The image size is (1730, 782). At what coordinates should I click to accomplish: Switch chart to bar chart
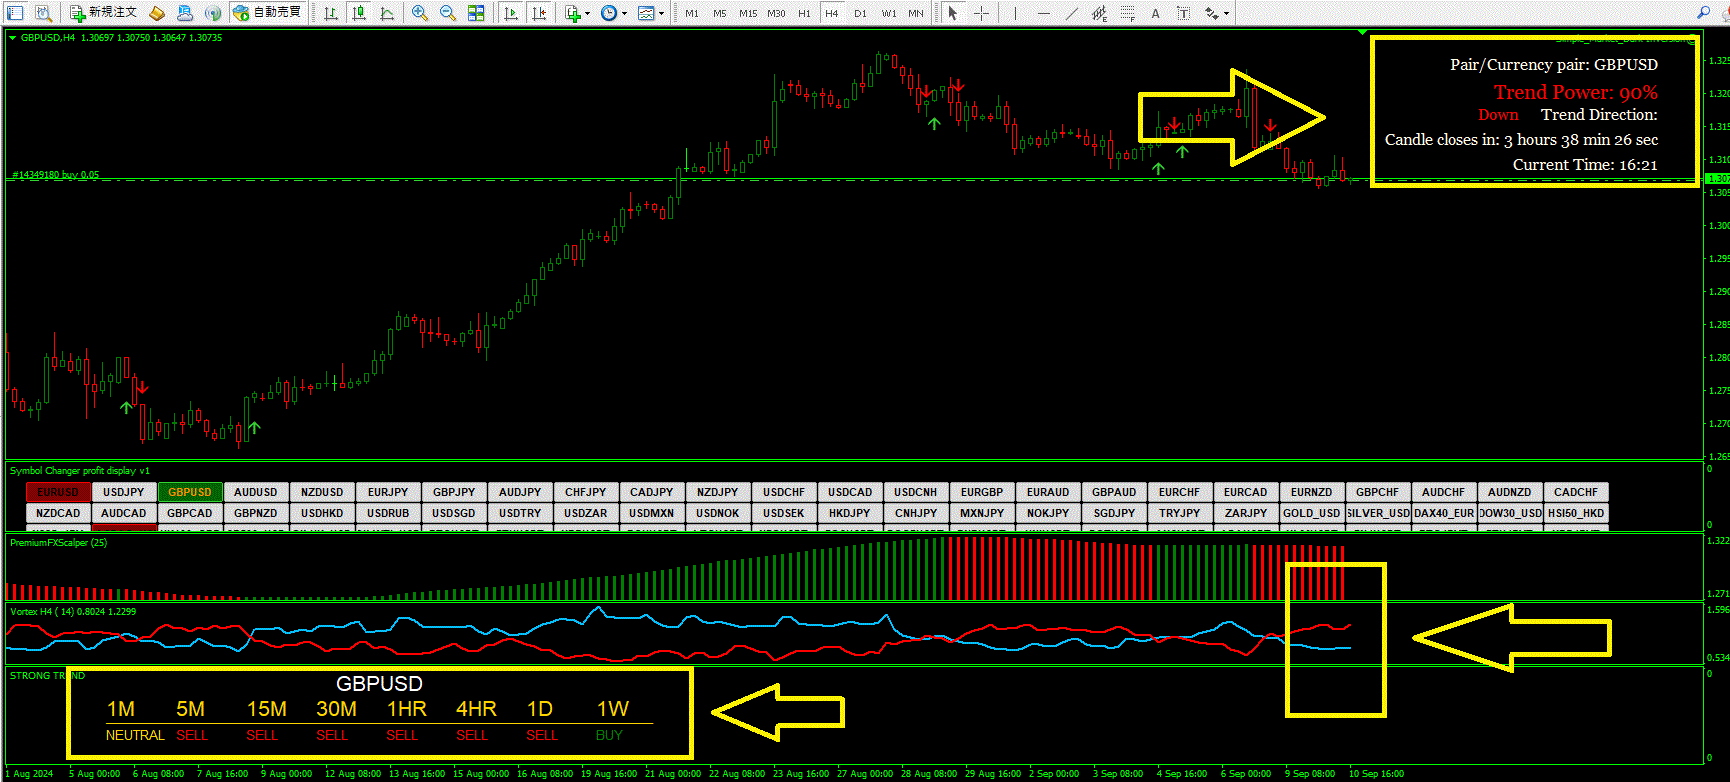(331, 13)
